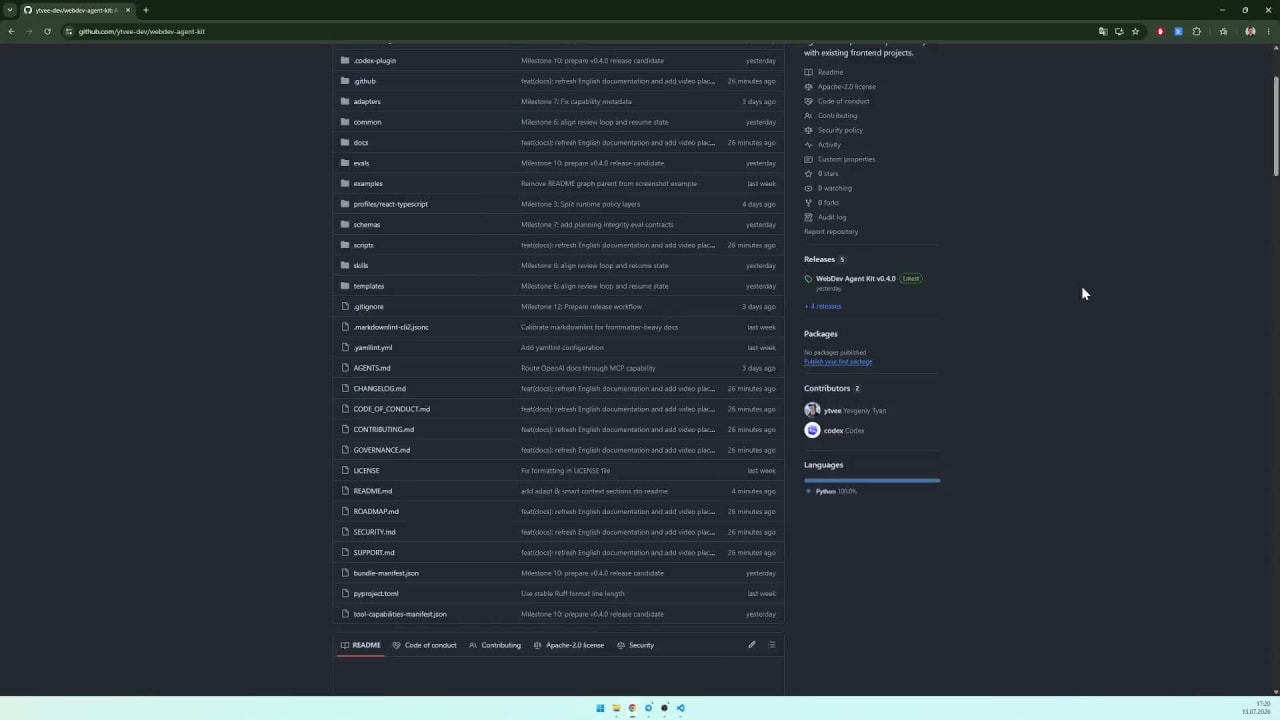Viewport: 1280px width, 720px height.
Task: Open File Explorer from the taskbar
Action: pyautogui.click(x=616, y=708)
